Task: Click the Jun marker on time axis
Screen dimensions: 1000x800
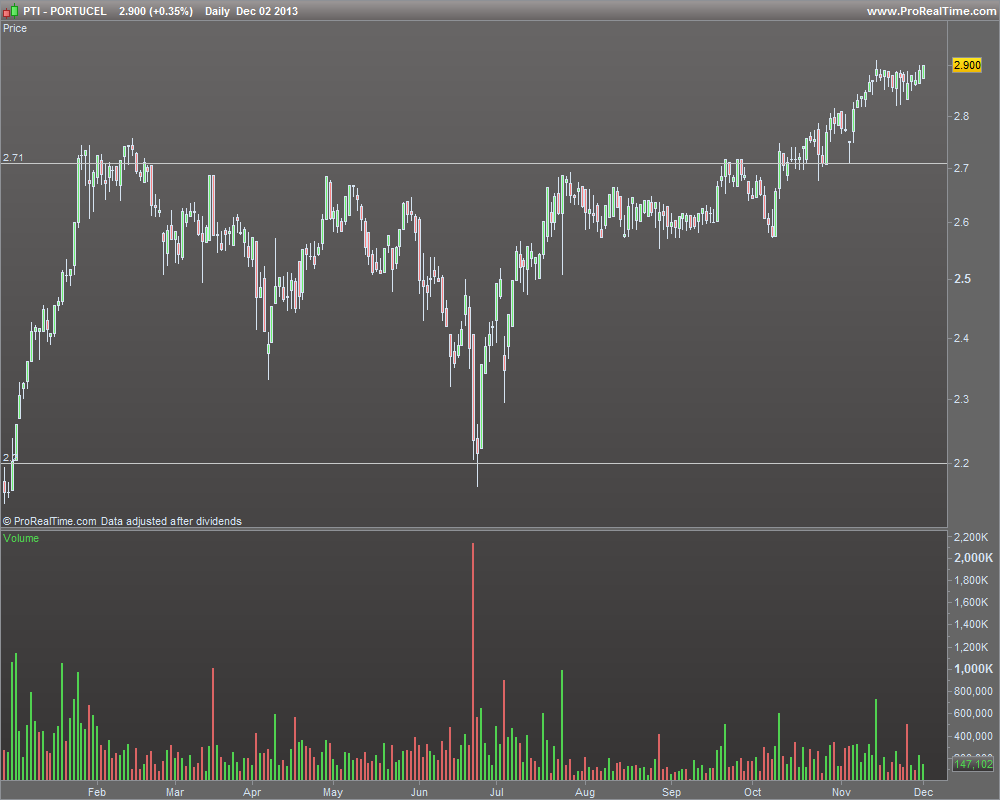Action: (419, 792)
